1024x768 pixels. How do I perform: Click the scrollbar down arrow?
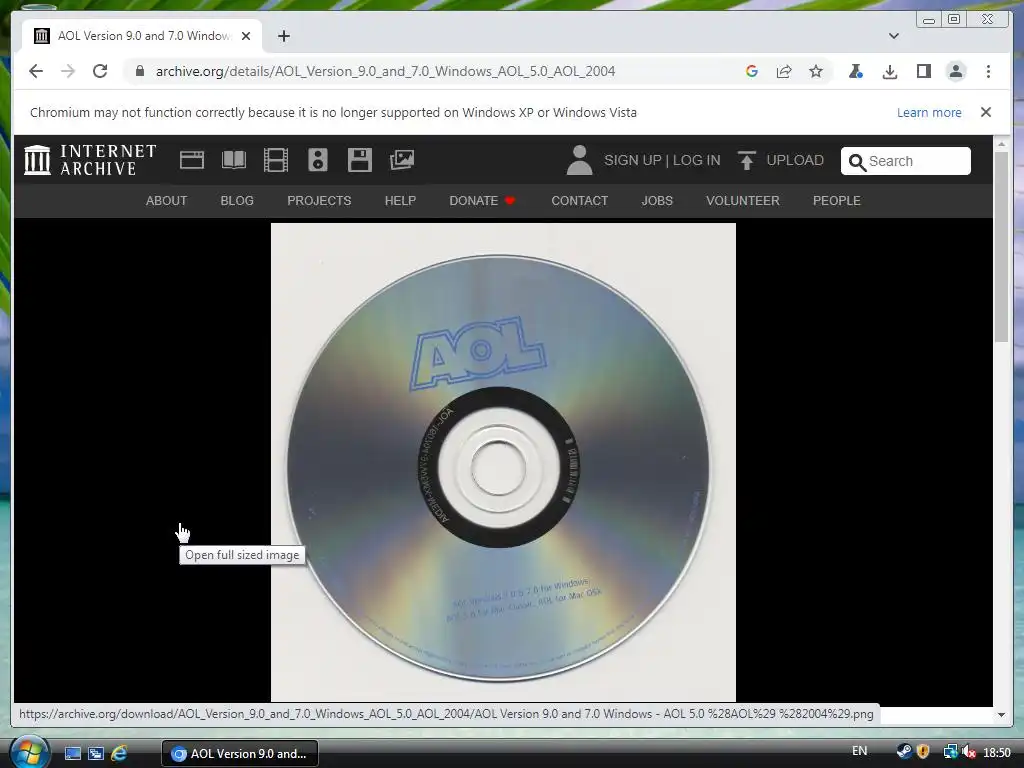click(1001, 714)
